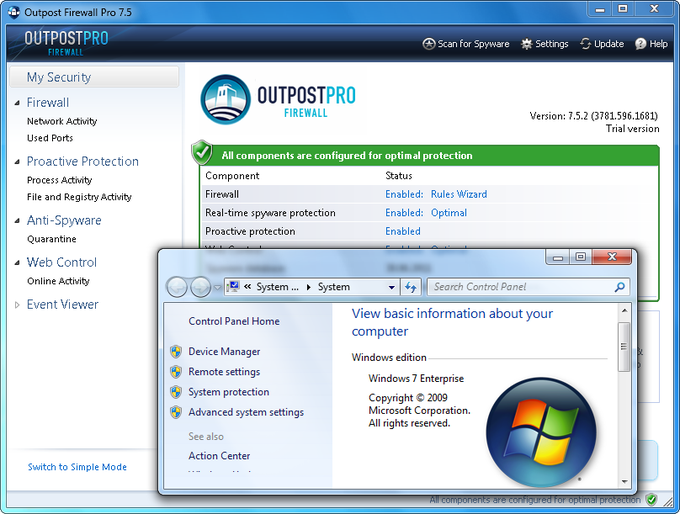
Task: Collapse the Firewall tree section
Action: (x=17, y=103)
